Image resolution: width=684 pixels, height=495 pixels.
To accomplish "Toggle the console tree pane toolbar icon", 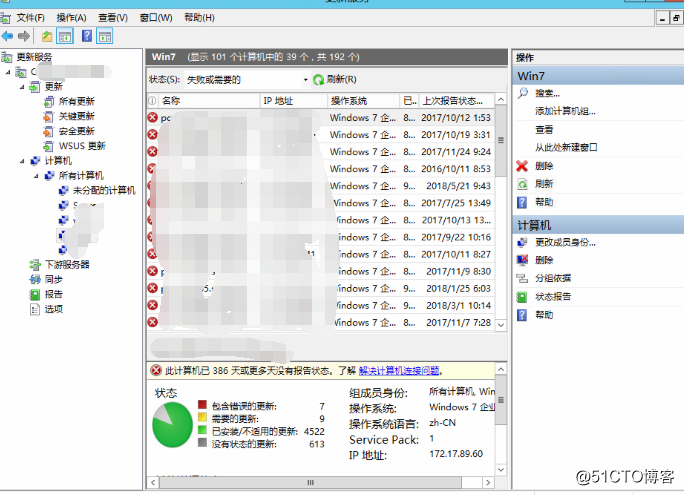I will (65, 36).
